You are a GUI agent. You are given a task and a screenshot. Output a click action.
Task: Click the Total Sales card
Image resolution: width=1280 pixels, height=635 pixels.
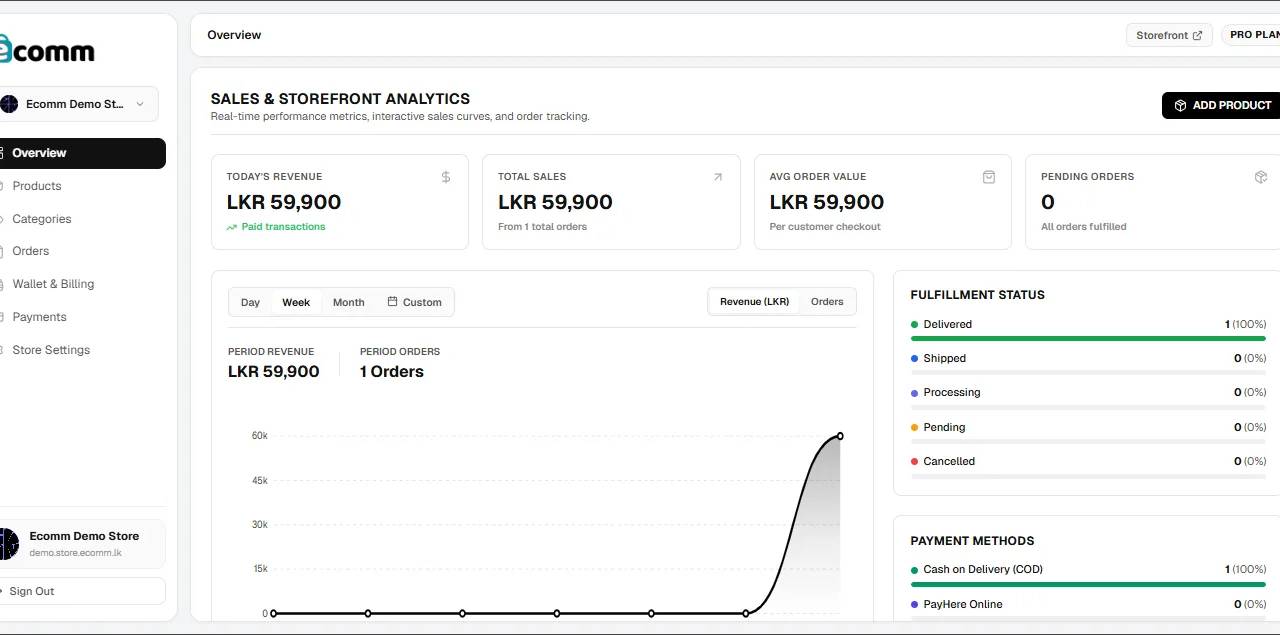pyautogui.click(x=611, y=202)
